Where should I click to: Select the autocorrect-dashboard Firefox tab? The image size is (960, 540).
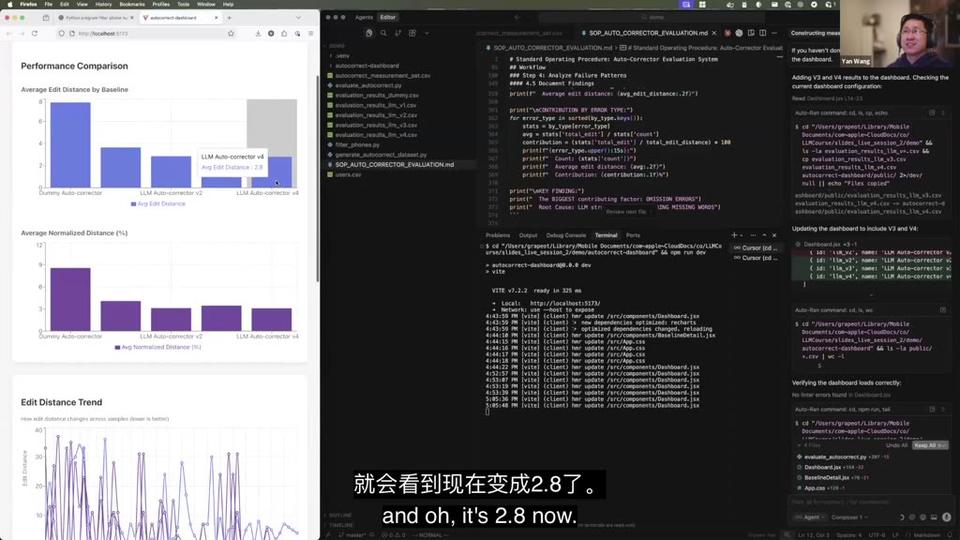180,18
